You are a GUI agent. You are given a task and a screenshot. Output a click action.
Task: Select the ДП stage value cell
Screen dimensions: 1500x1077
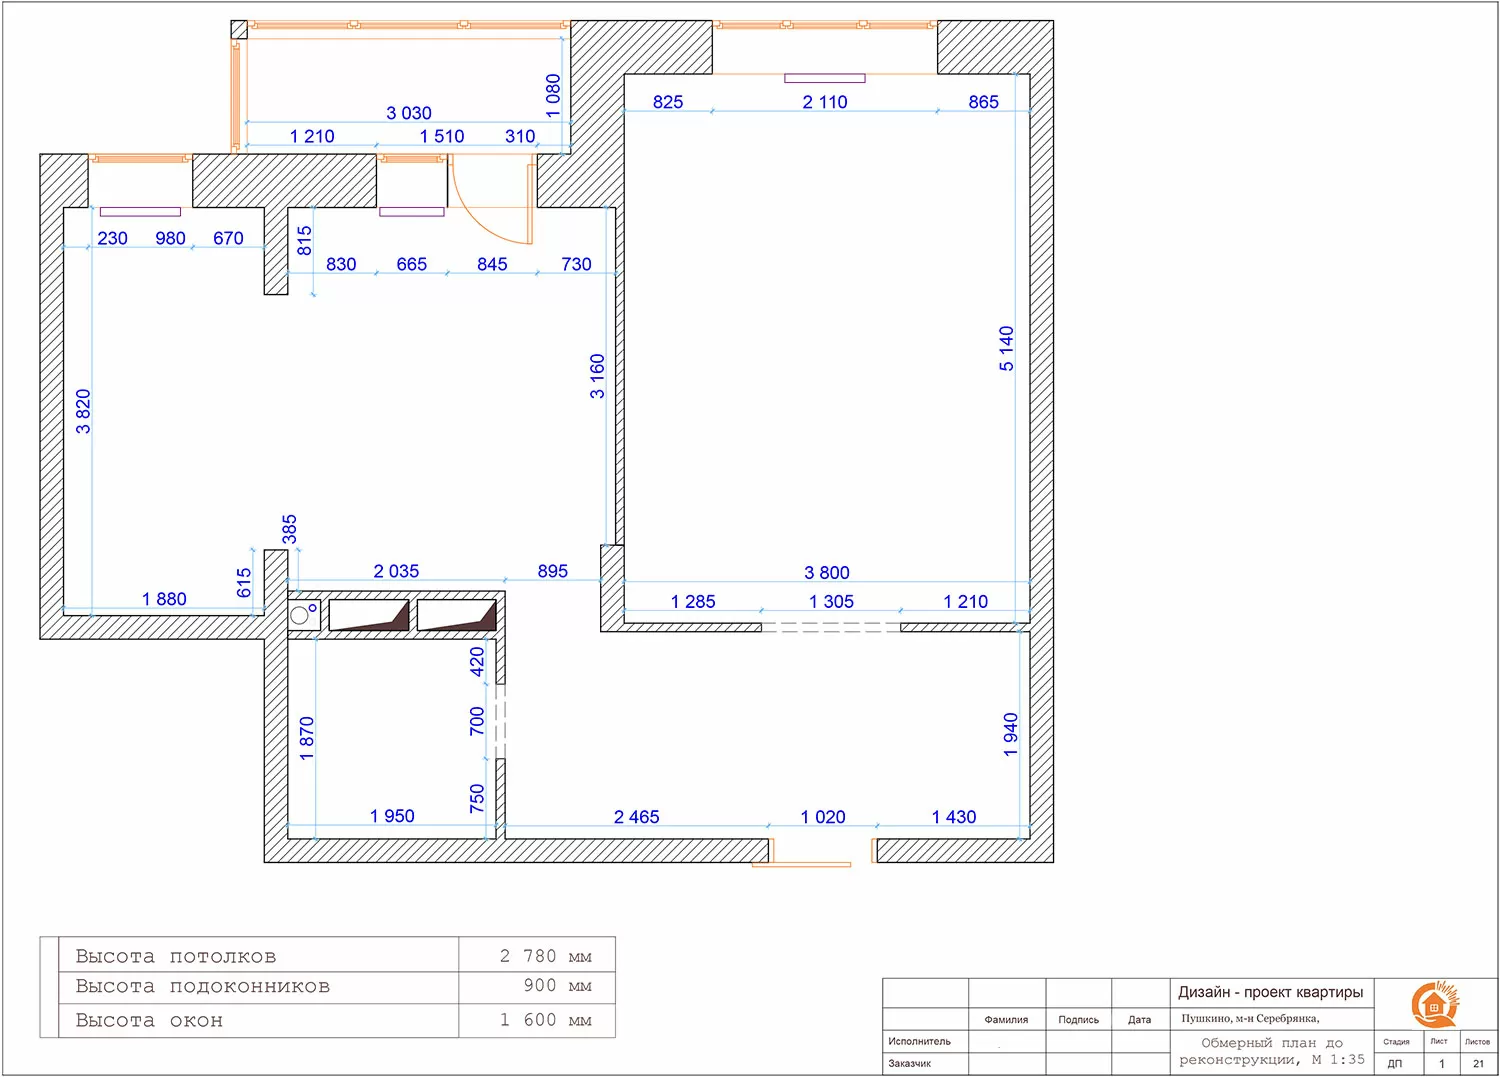click(1395, 1063)
